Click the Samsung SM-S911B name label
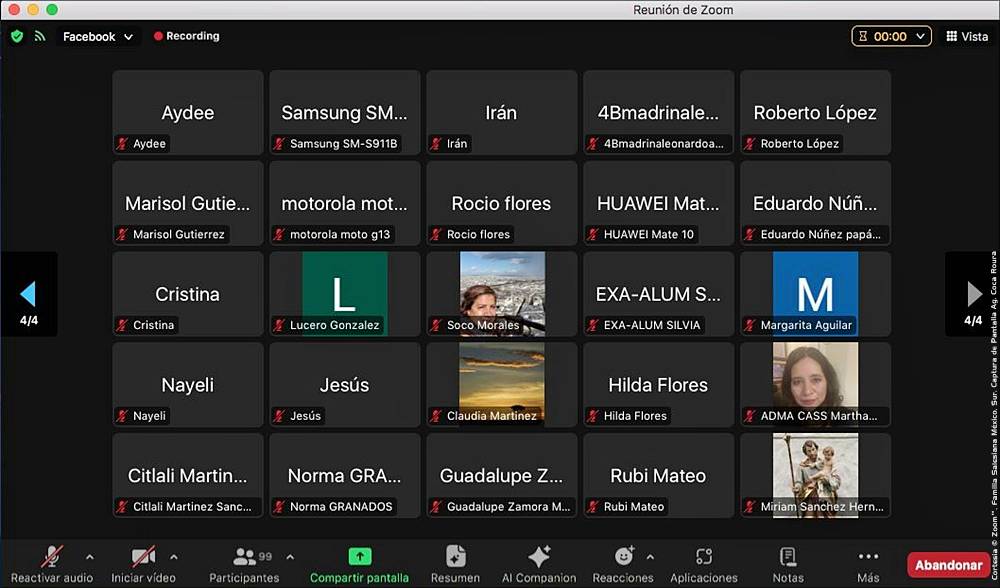This screenshot has height=588, width=1000. (x=344, y=144)
